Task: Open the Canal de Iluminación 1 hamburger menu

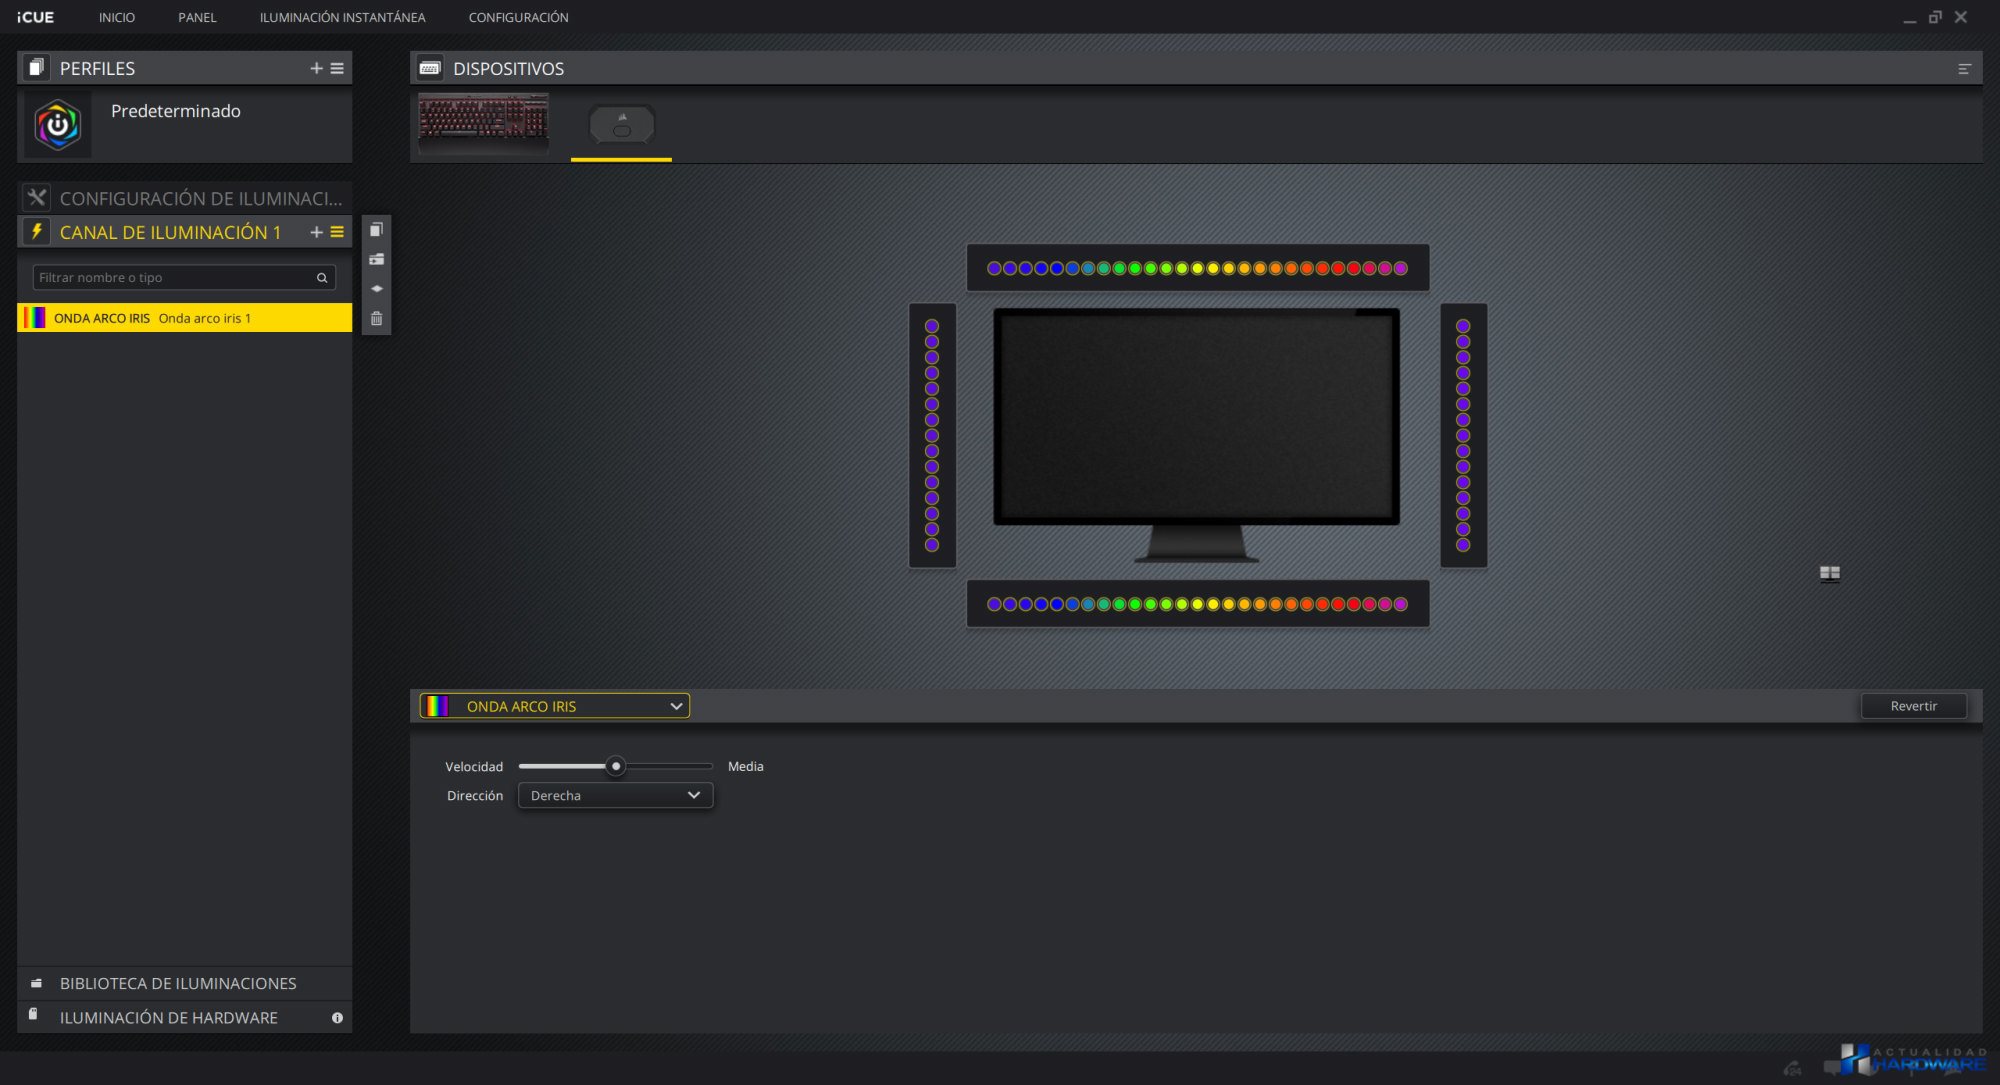Action: (x=337, y=232)
